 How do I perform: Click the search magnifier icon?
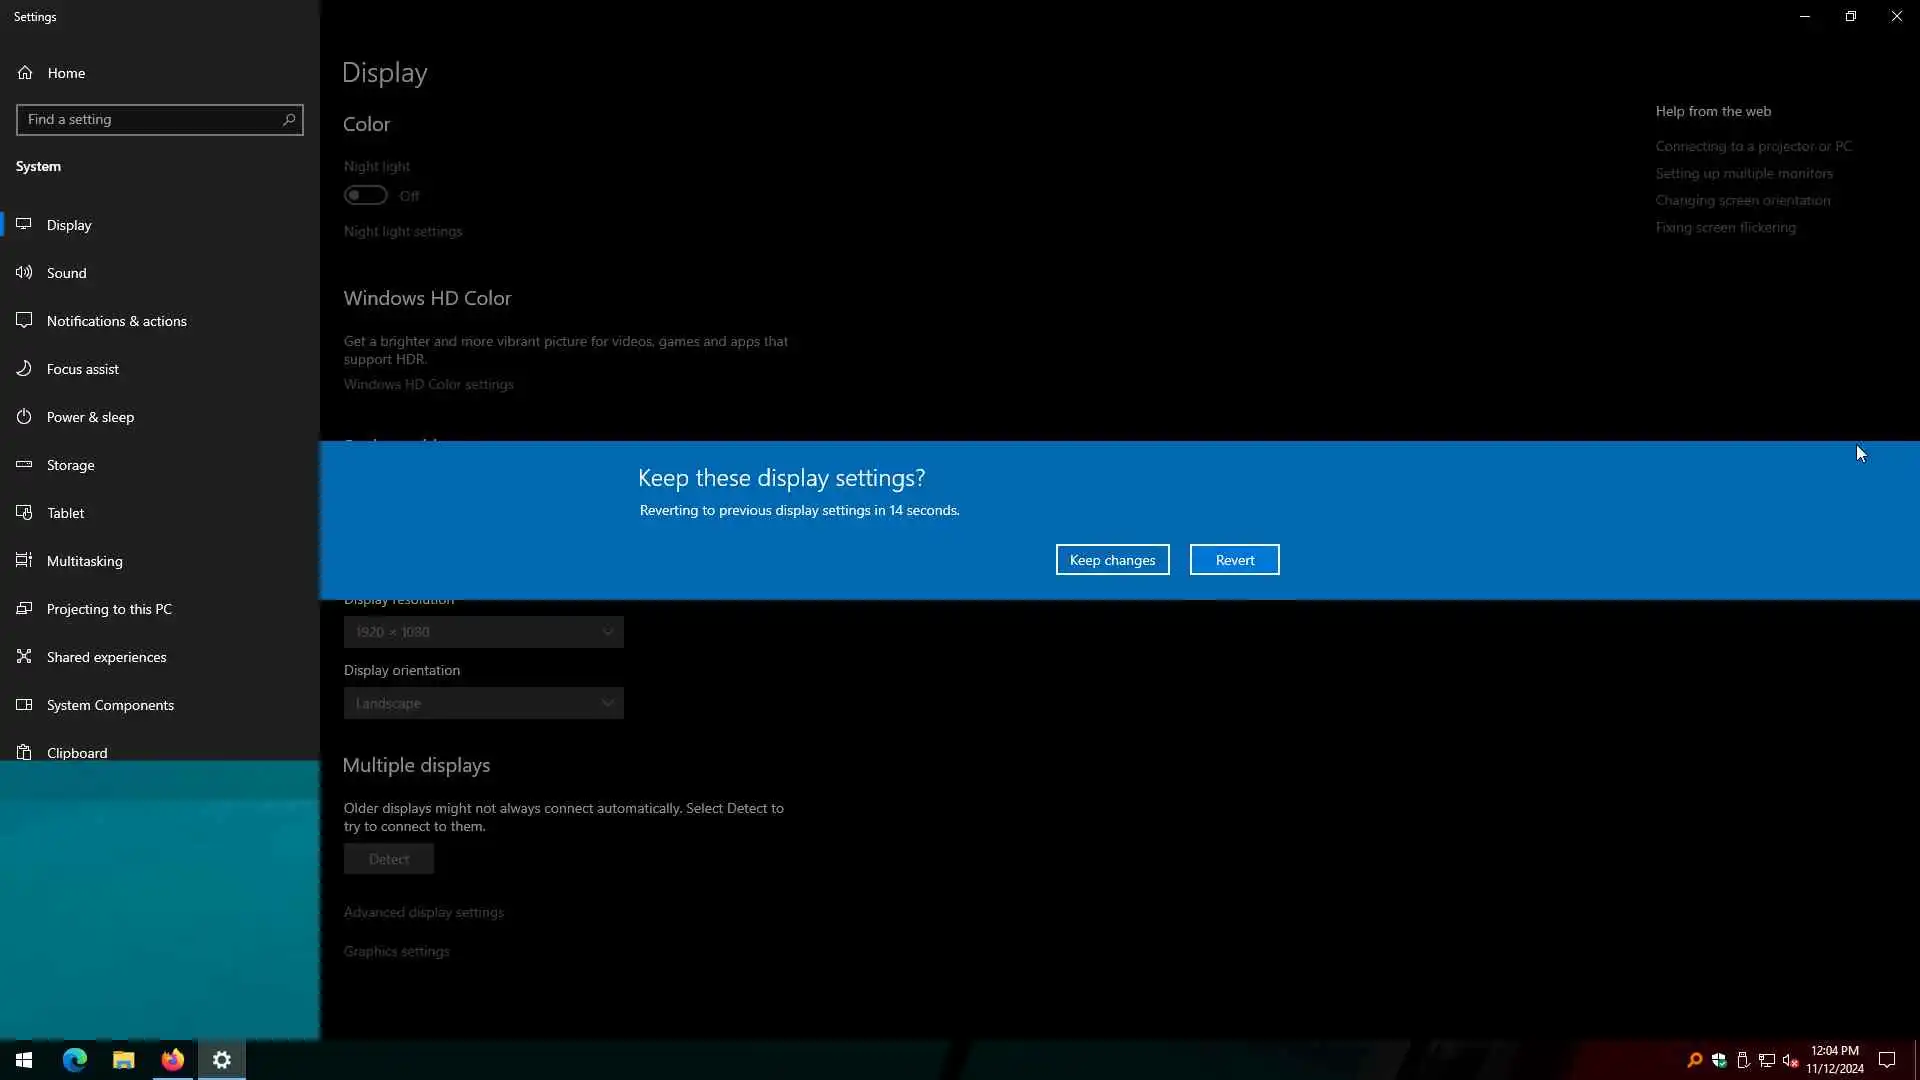(x=289, y=120)
